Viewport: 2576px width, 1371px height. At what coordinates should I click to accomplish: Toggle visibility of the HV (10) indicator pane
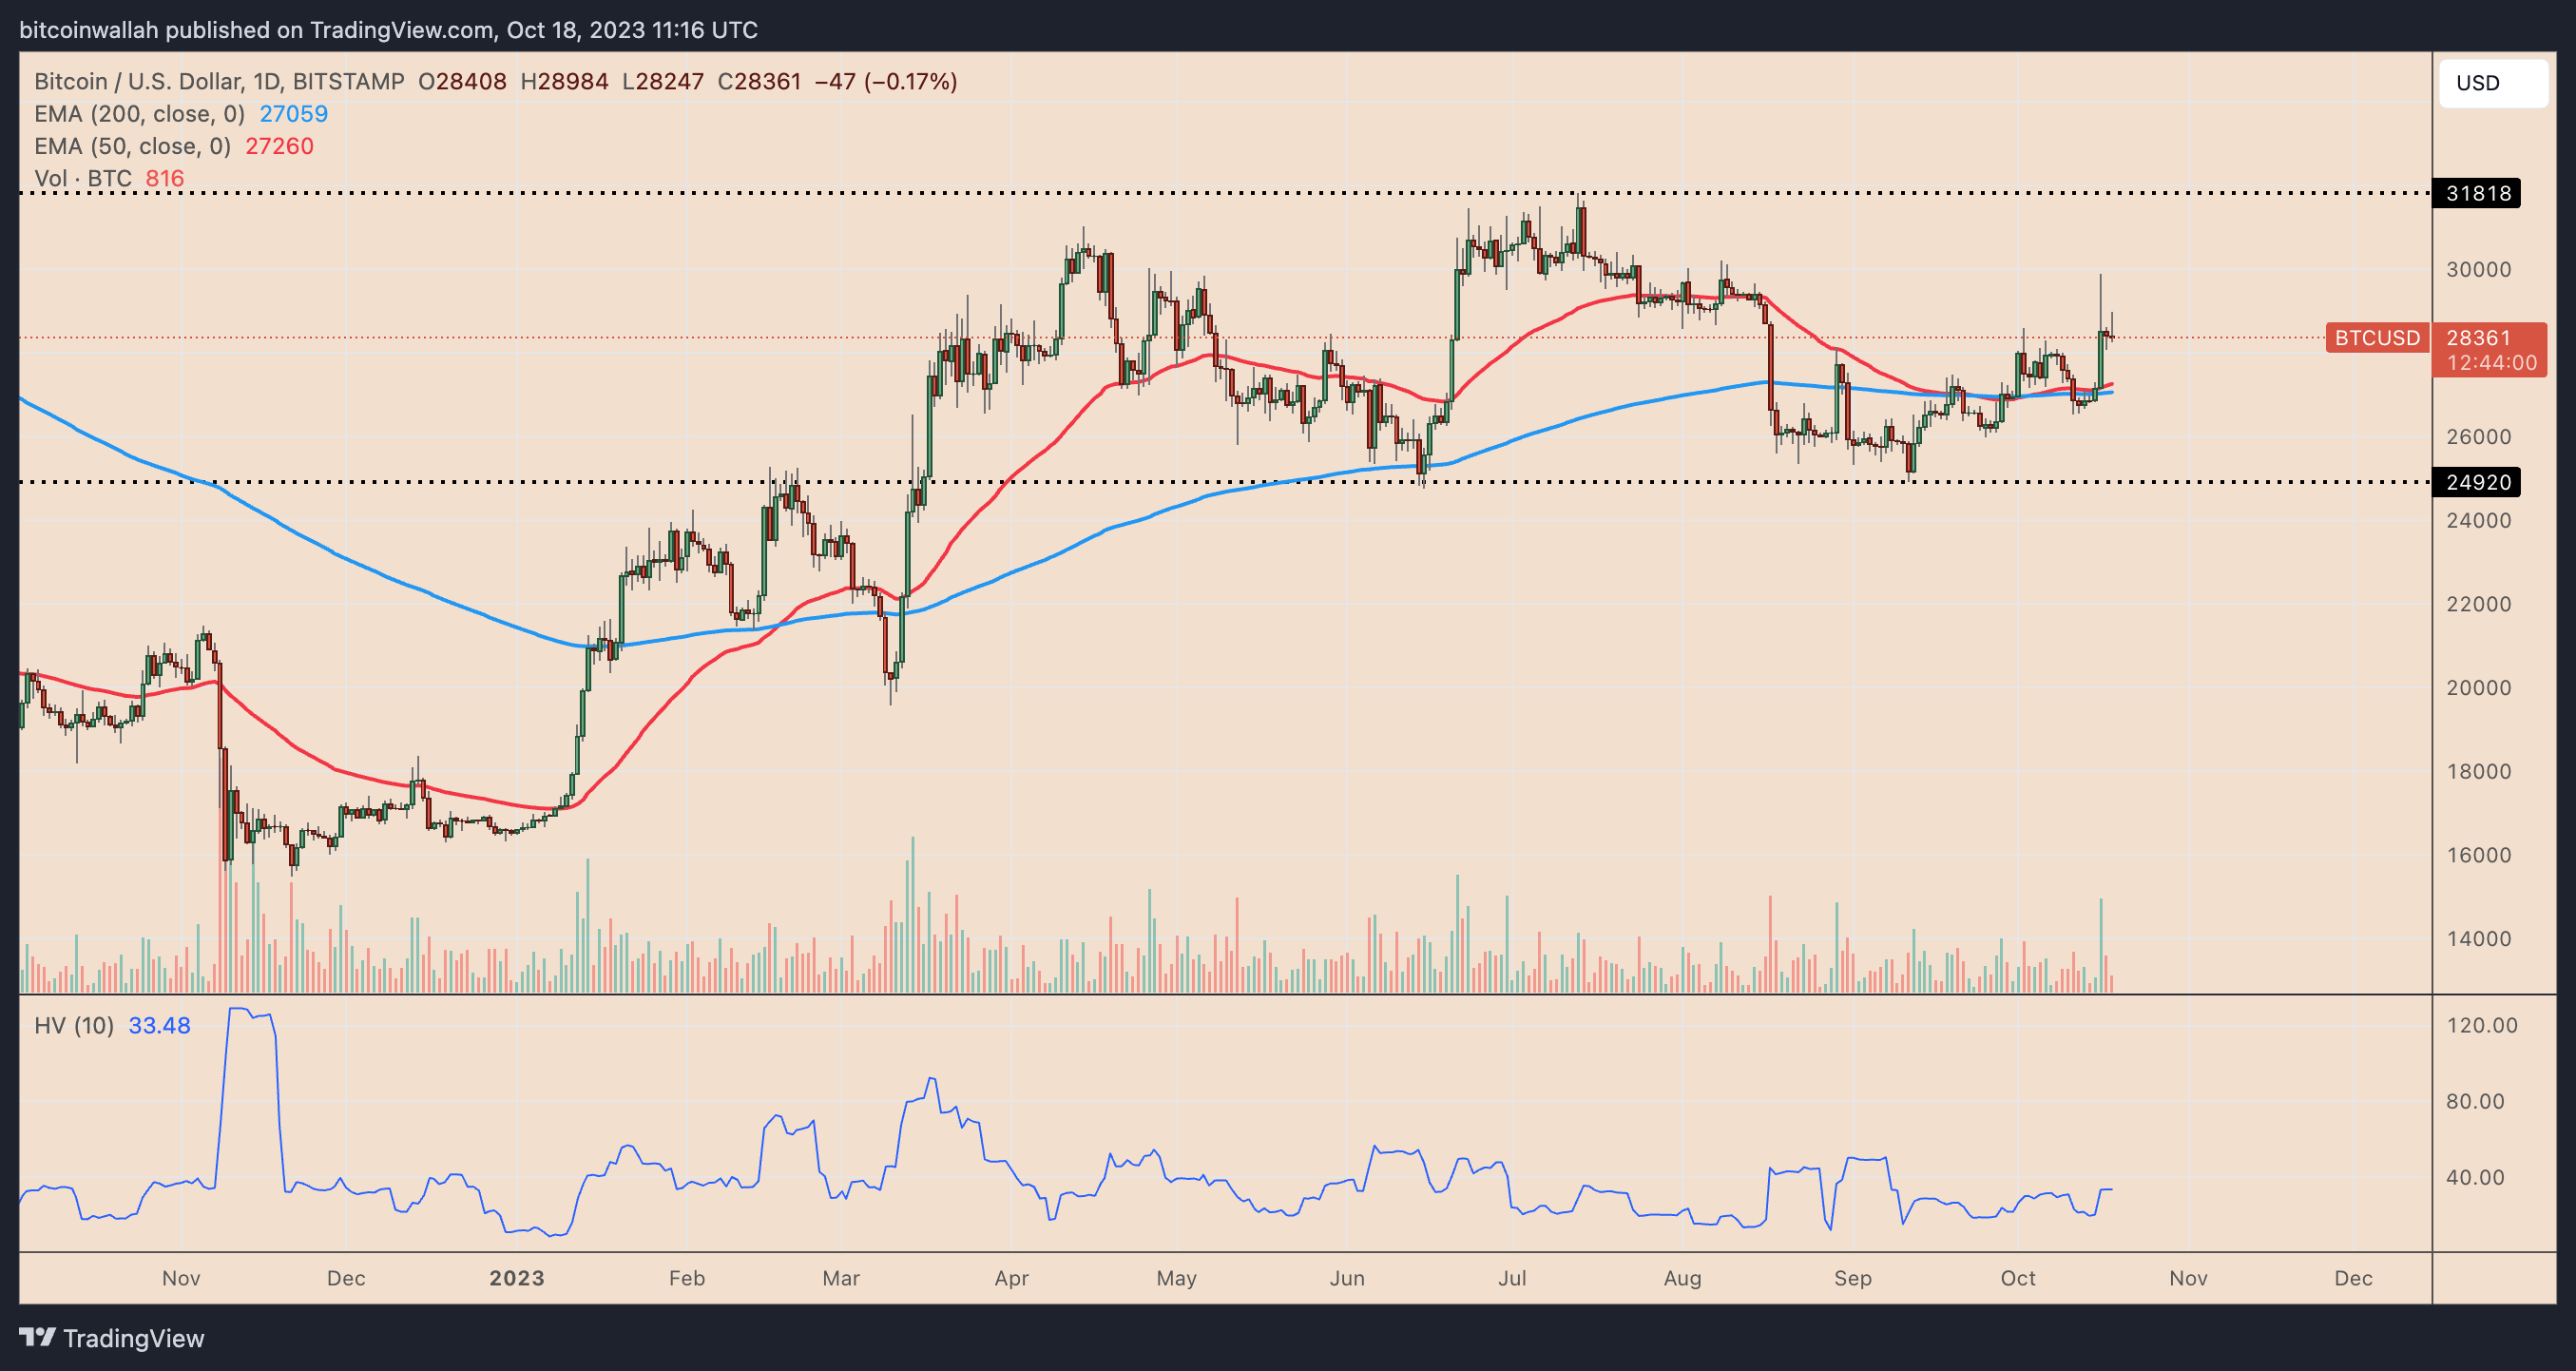coord(75,1025)
